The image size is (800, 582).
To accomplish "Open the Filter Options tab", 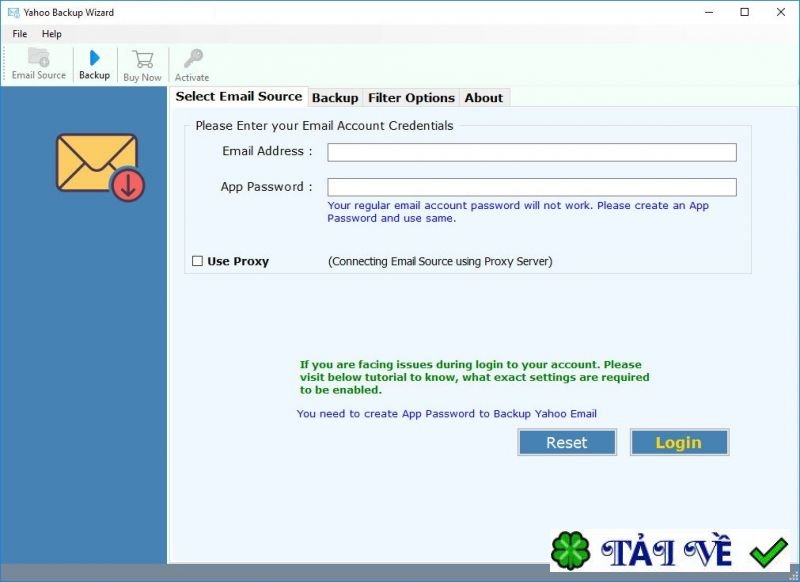I will coord(411,97).
